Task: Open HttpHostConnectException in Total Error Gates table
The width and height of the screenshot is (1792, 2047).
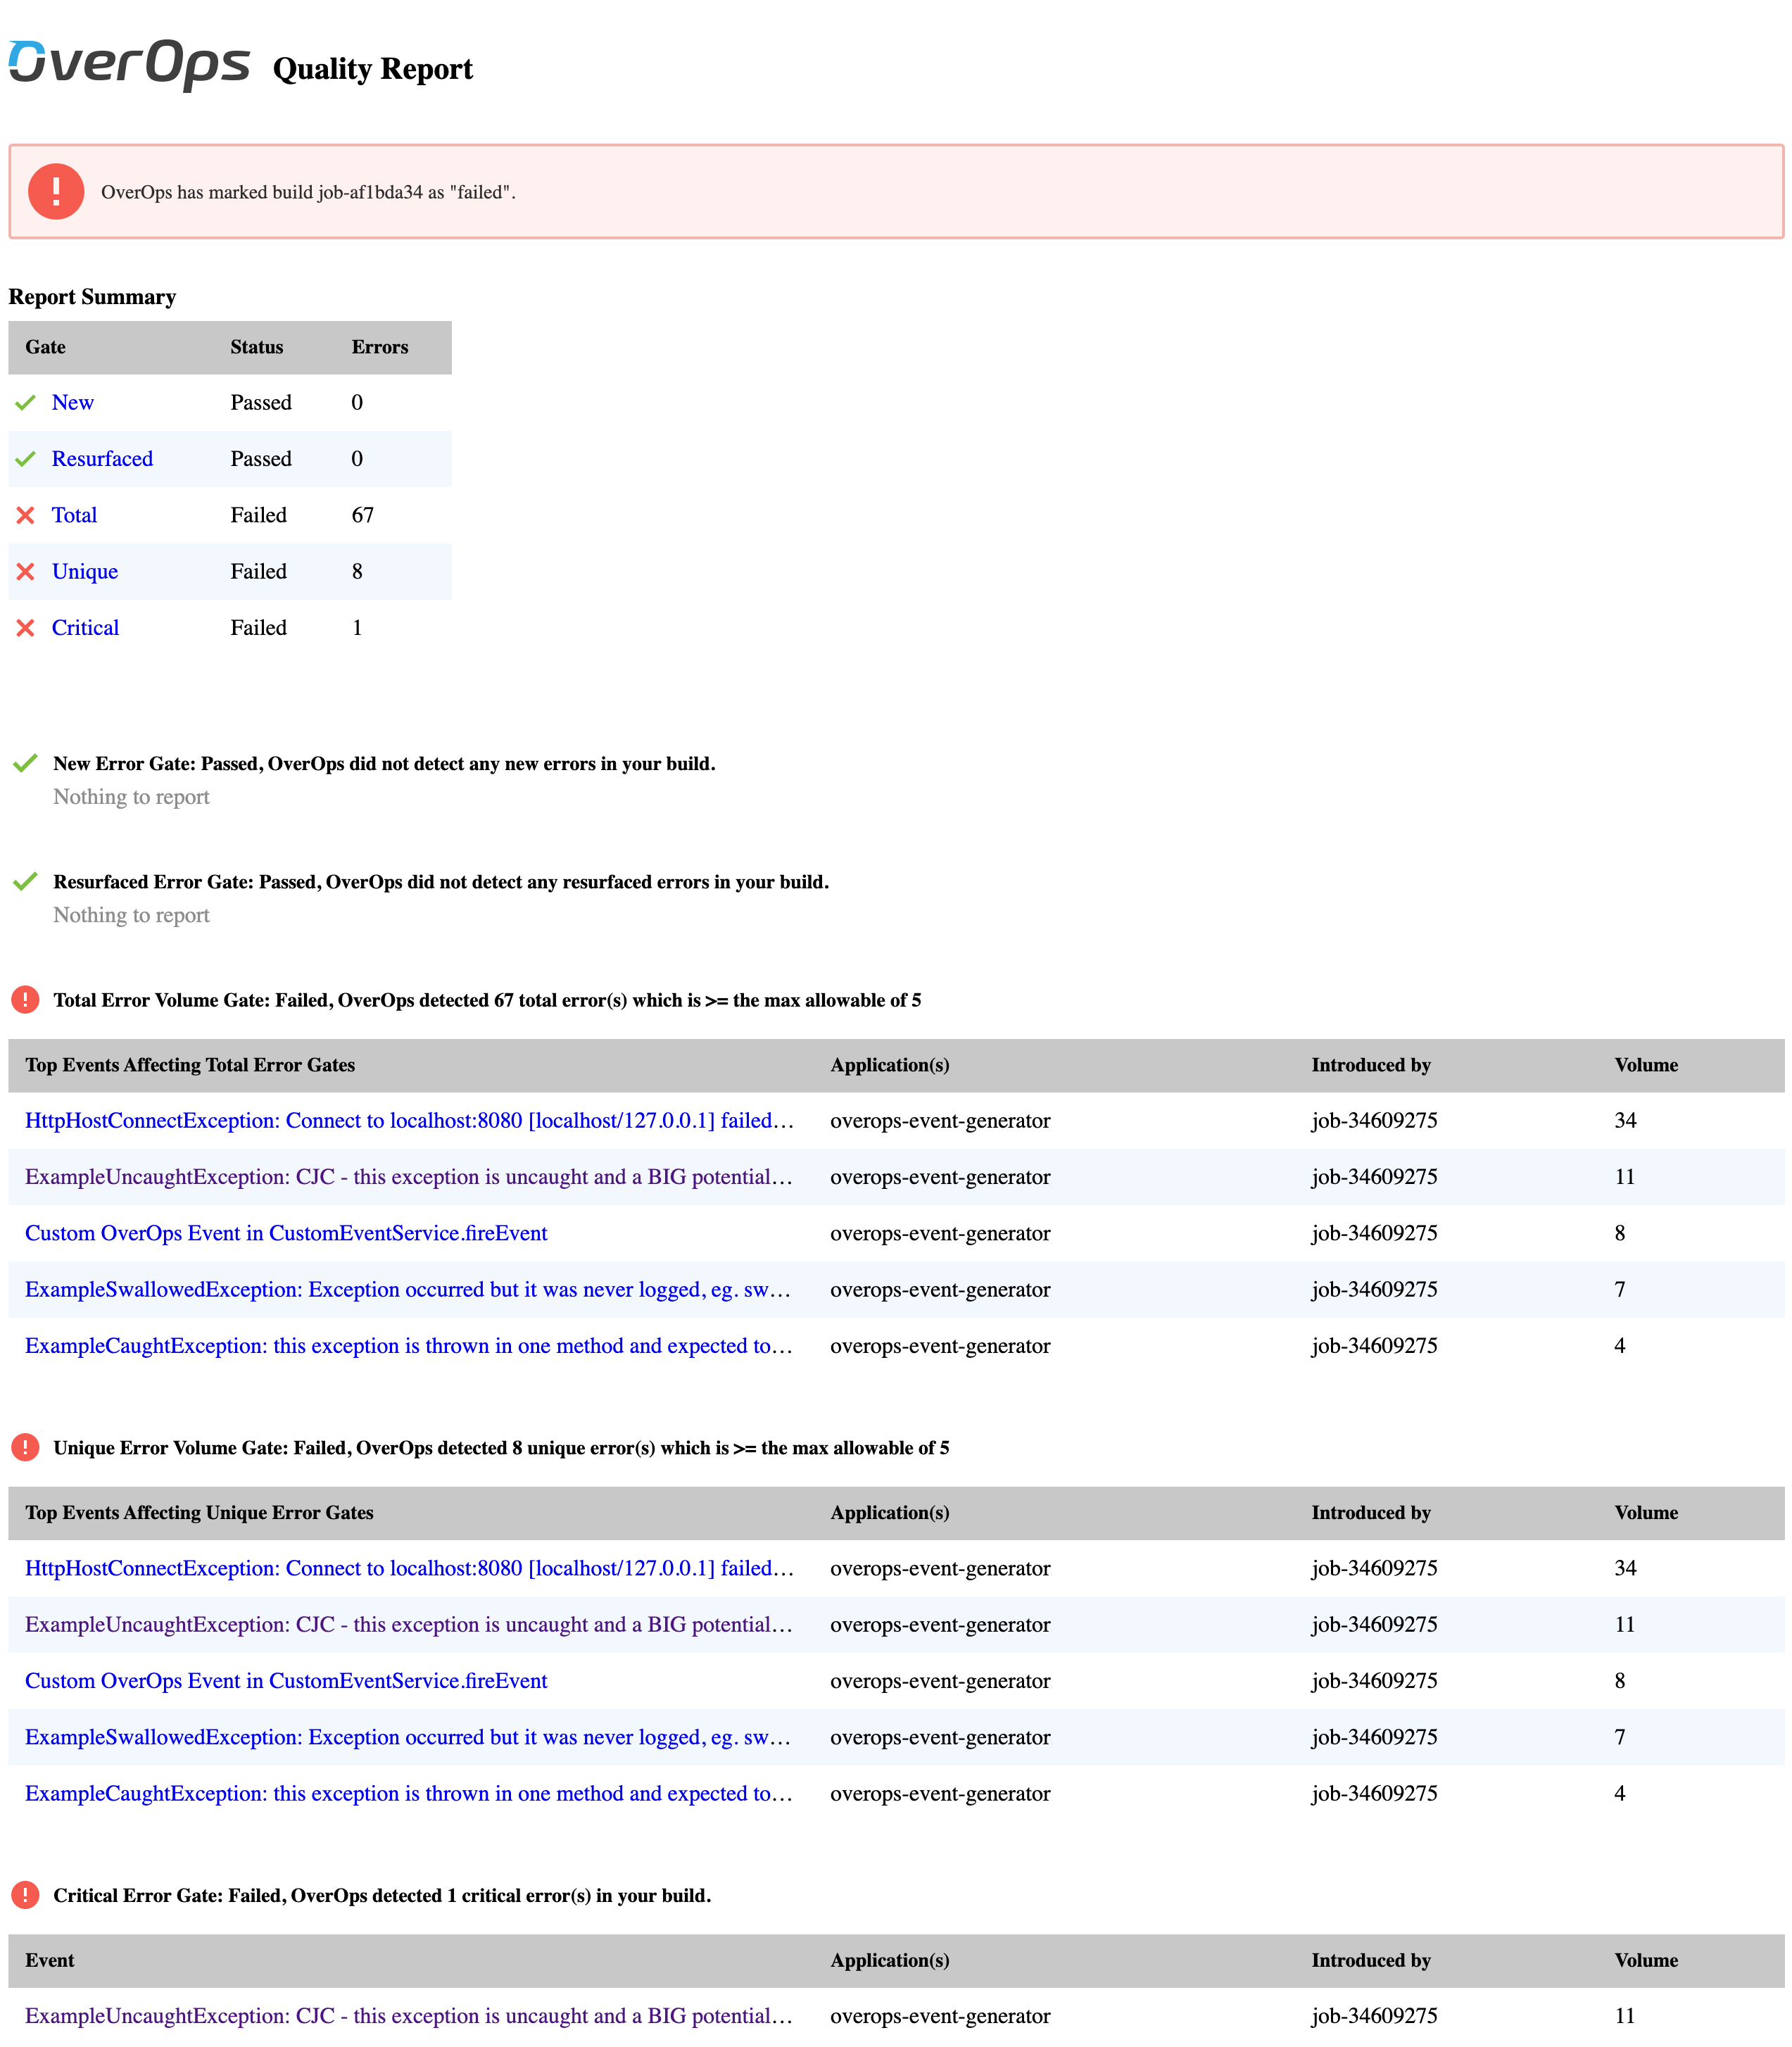Action: [409, 1121]
